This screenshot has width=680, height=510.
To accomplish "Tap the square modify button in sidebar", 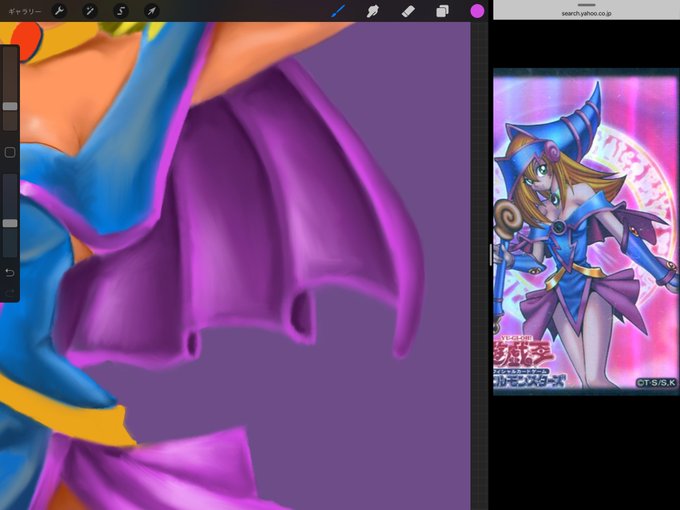I will click(10, 152).
